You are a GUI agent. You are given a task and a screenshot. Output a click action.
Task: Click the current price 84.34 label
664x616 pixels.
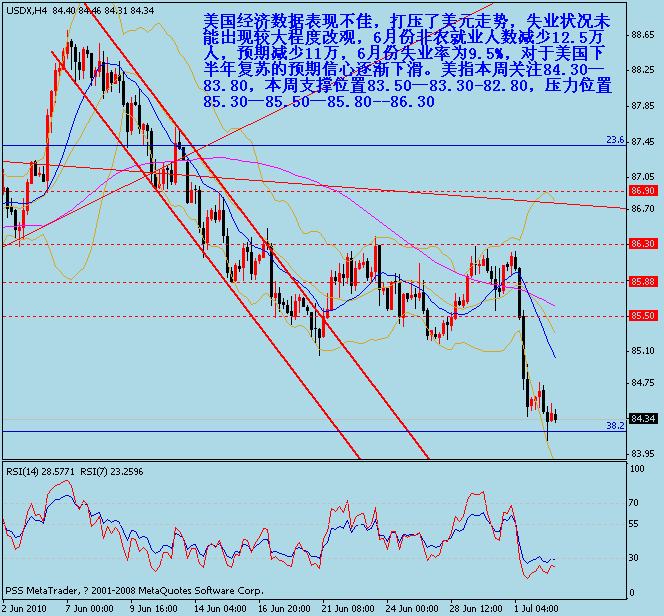[643, 419]
